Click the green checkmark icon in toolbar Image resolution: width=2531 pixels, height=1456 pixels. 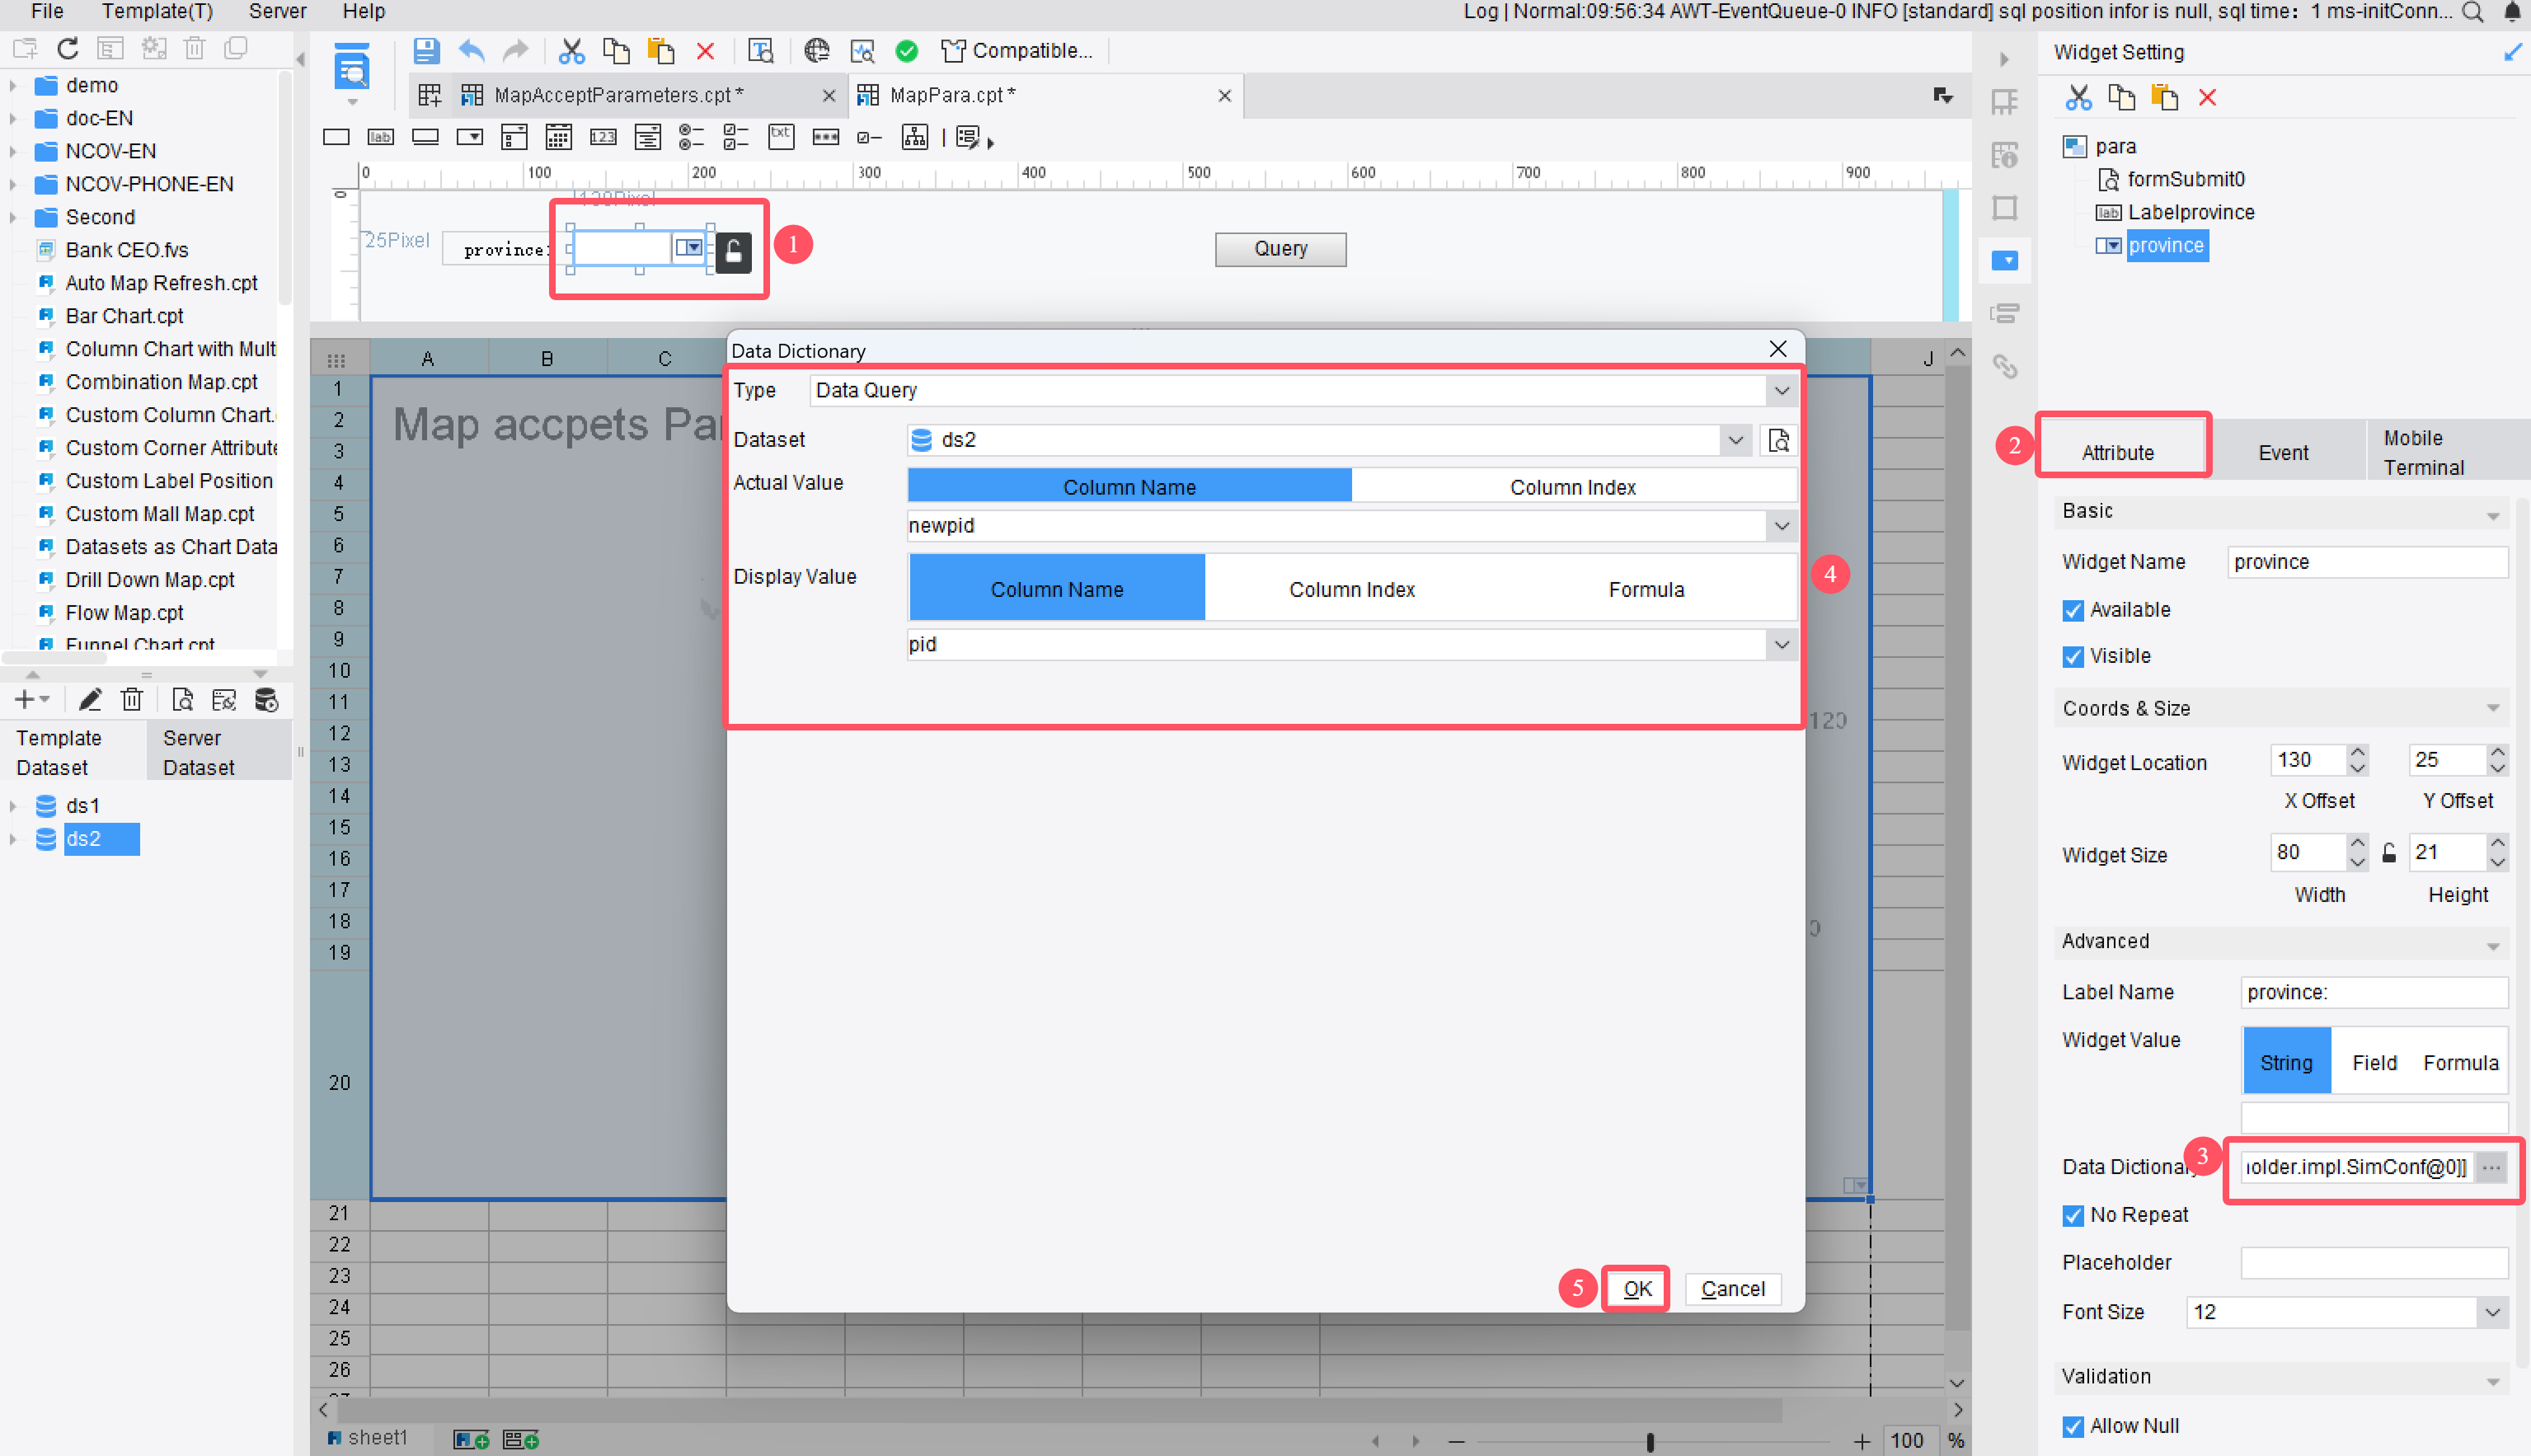pyautogui.click(x=907, y=50)
